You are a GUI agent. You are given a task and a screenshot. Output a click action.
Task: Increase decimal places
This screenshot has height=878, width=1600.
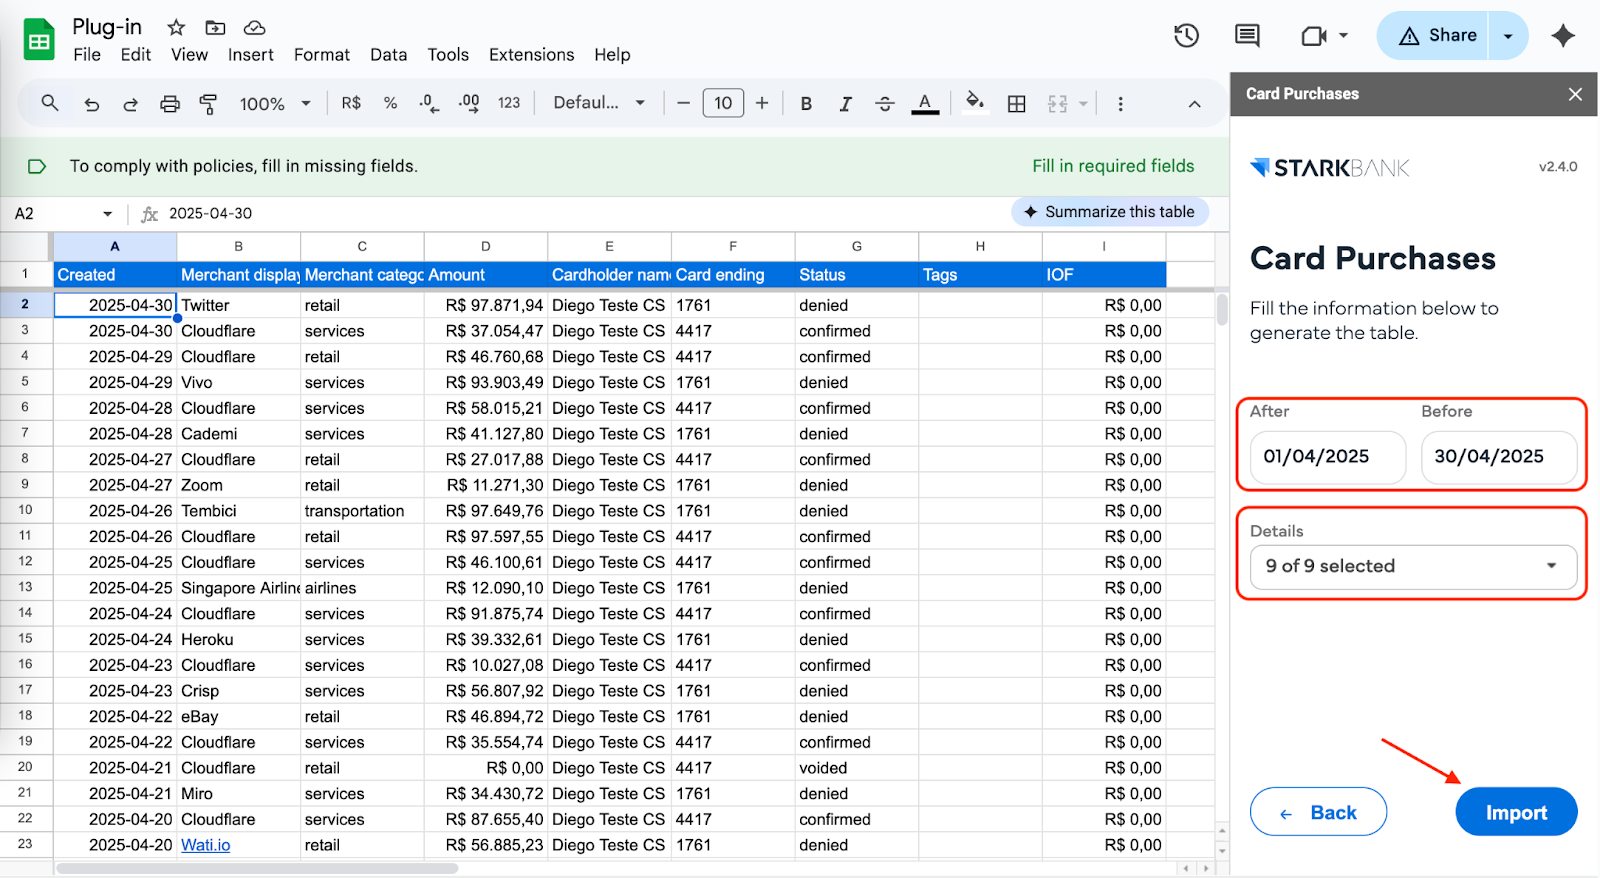tap(469, 103)
